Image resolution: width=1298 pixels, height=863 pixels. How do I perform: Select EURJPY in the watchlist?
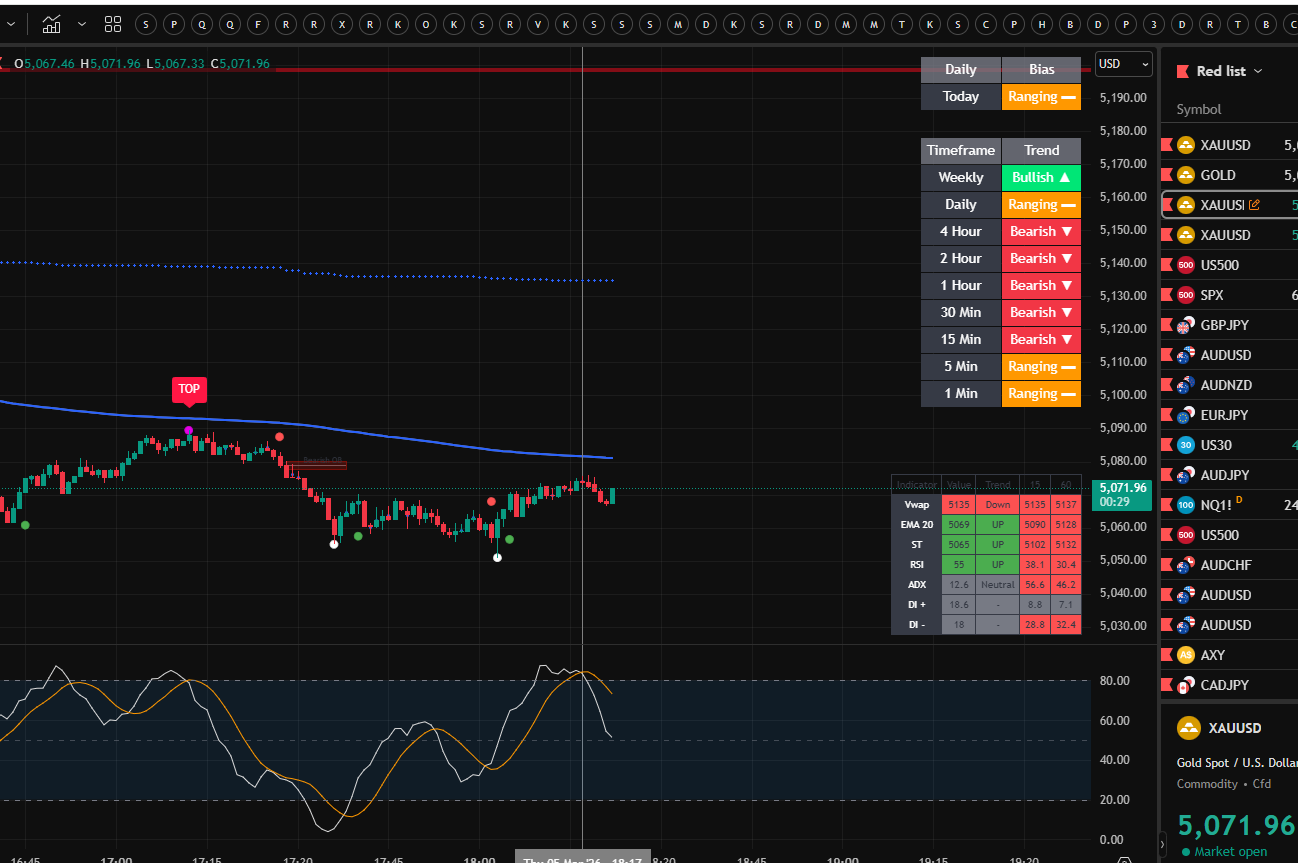pos(1225,415)
